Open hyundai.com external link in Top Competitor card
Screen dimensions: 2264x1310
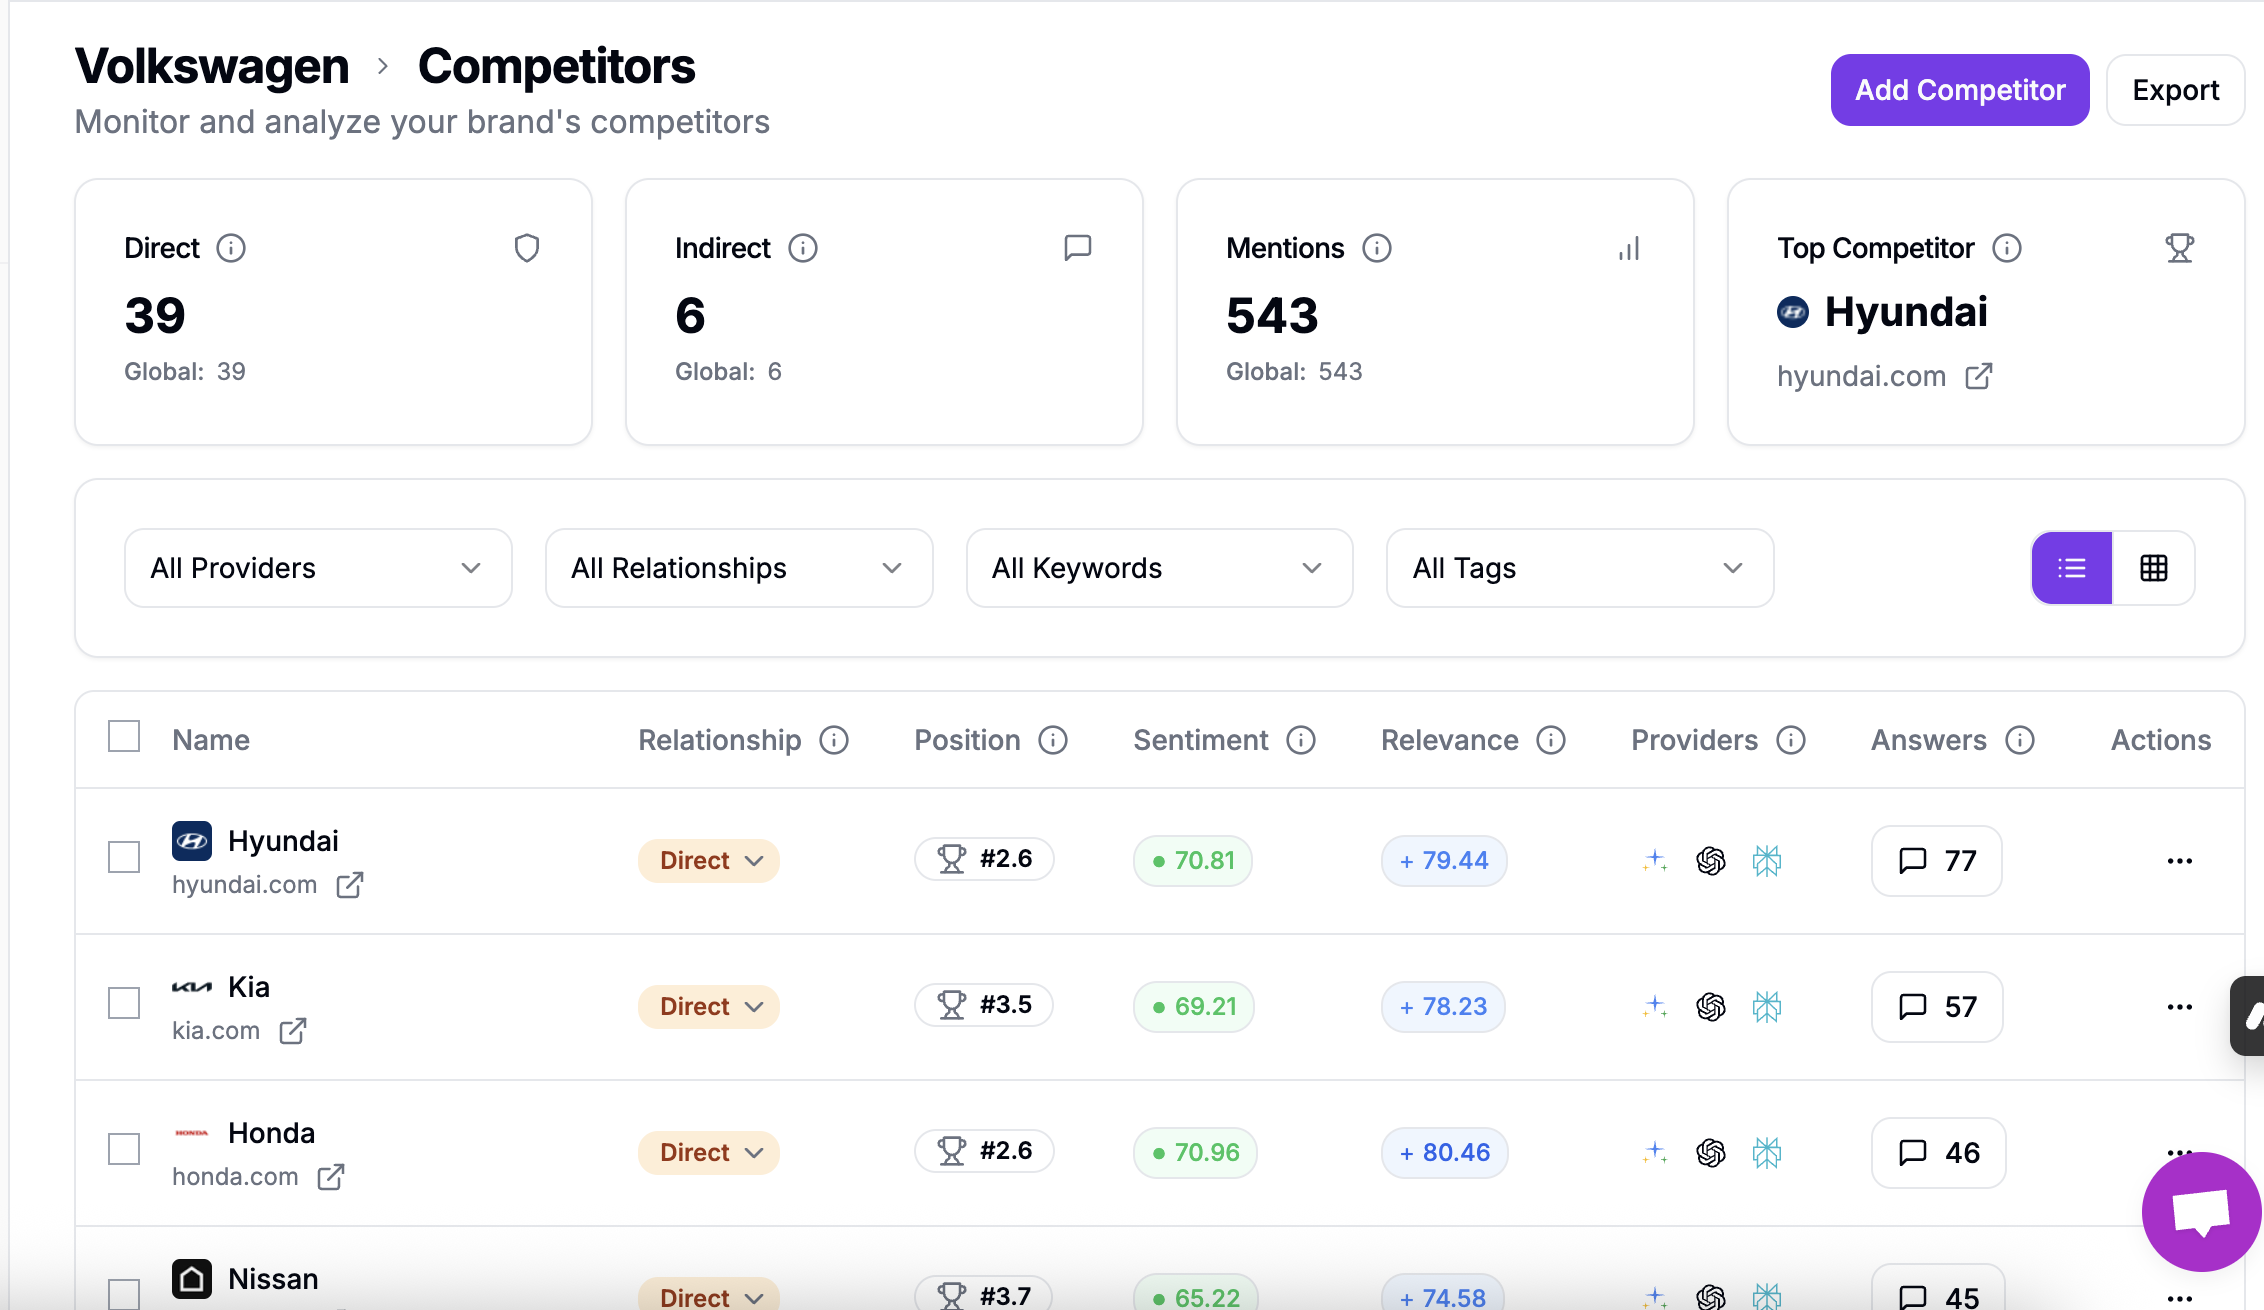(x=1979, y=376)
